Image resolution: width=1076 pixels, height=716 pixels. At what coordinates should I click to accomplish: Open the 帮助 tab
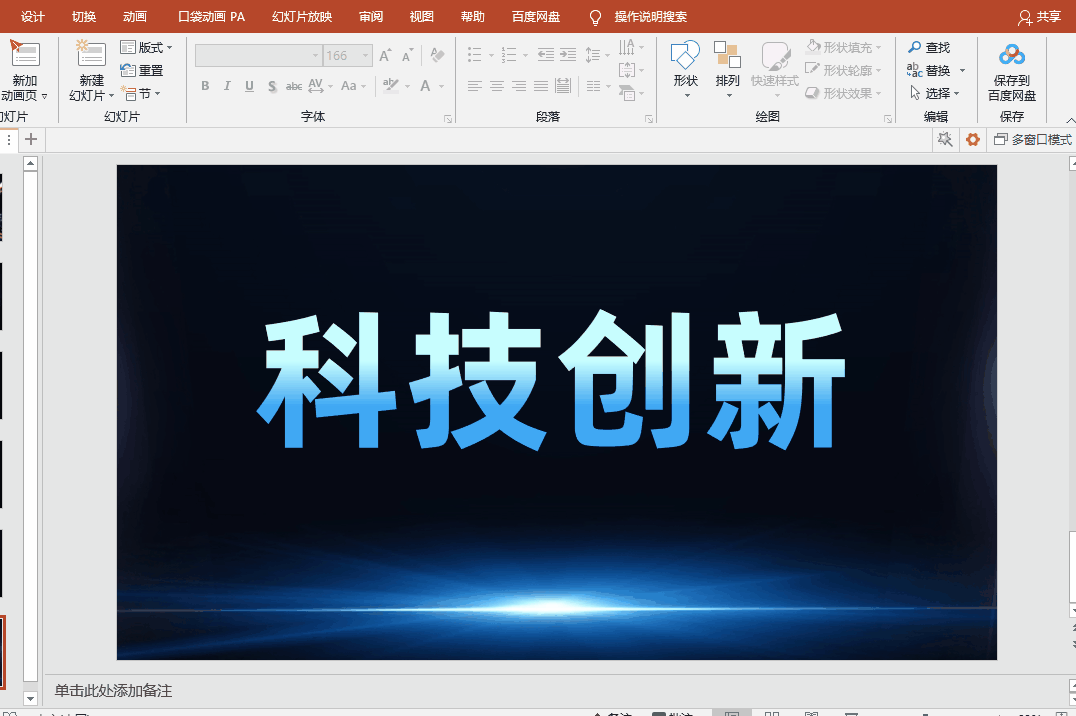(x=472, y=16)
